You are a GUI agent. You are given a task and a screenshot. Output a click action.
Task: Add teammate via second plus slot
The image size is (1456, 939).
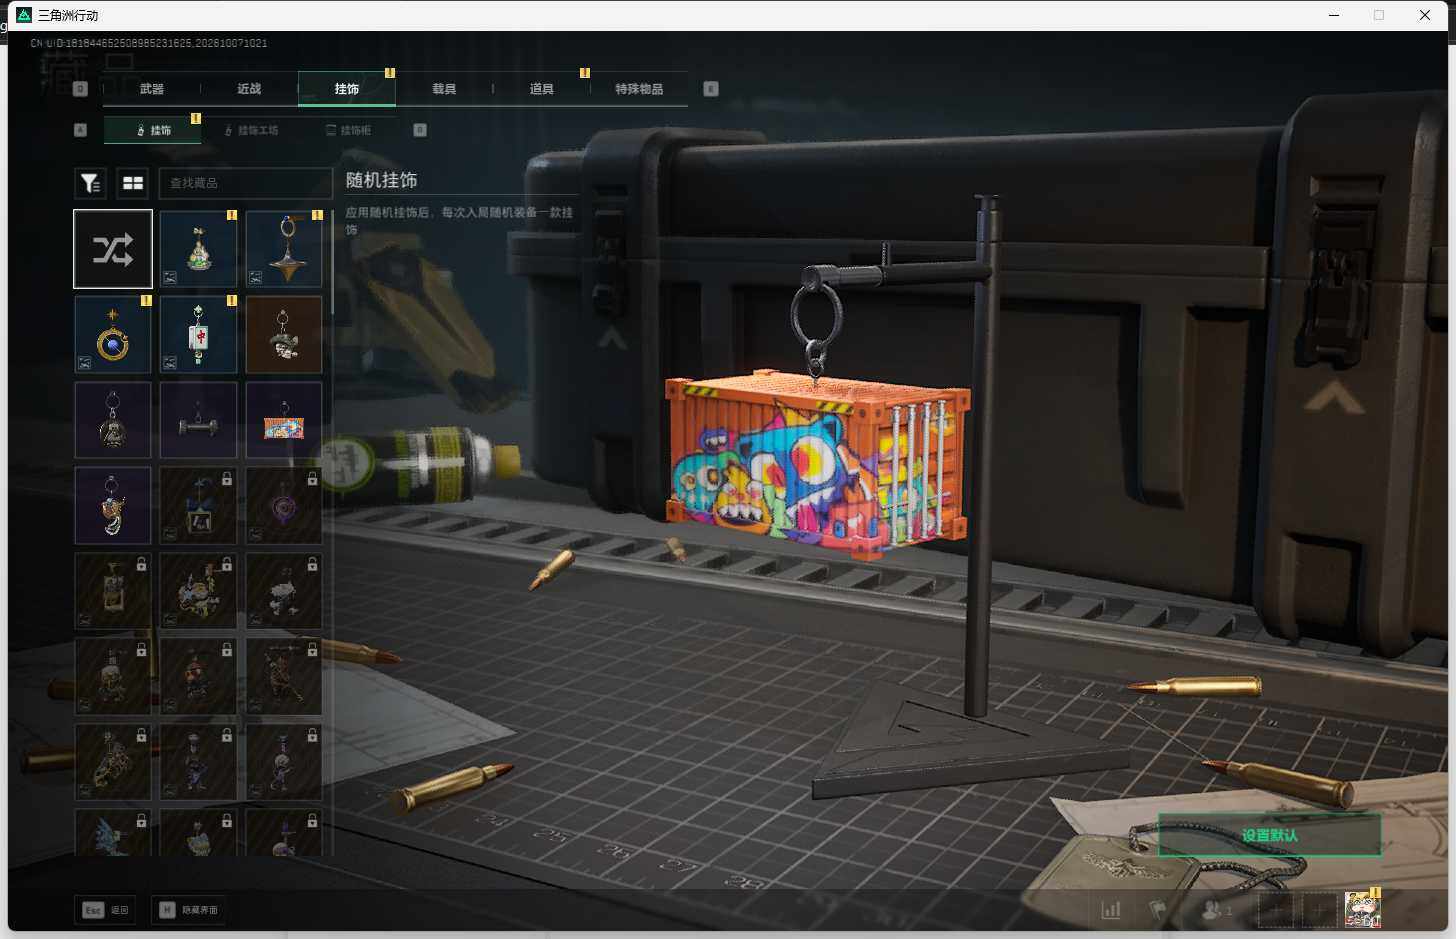coord(1319,909)
